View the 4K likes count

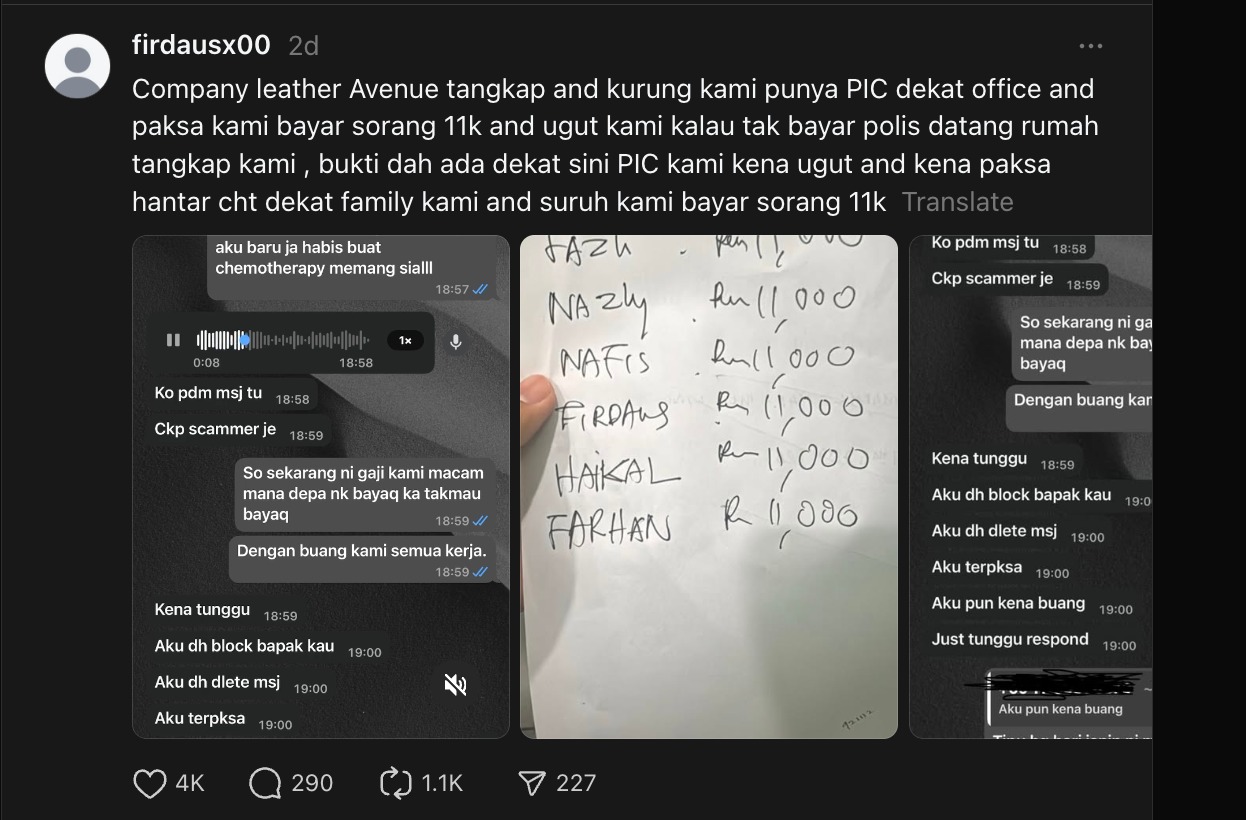[x=190, y=783]
